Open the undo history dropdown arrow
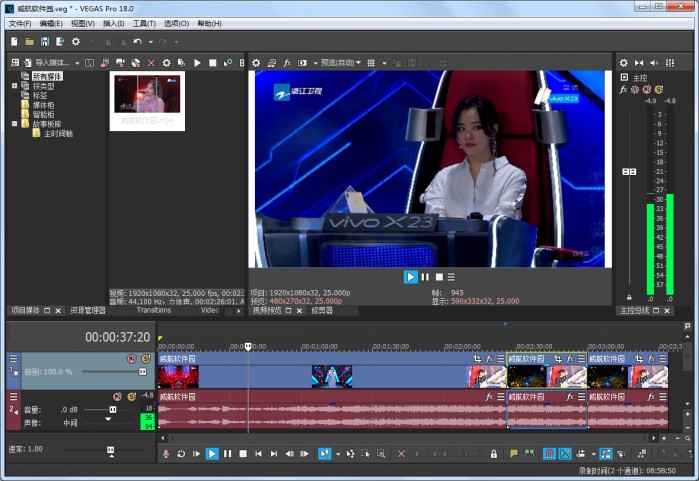The height and width of the screenshot is (481, 699). coord(151,42)
